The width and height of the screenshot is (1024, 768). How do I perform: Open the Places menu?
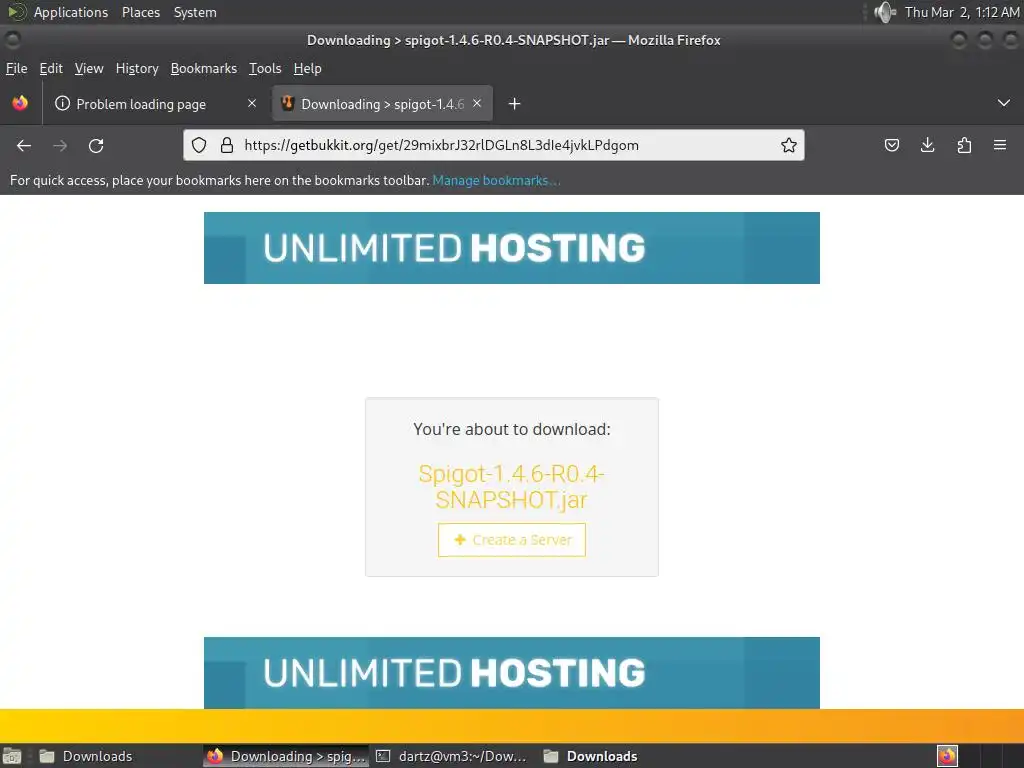click(x=141, y=12)
